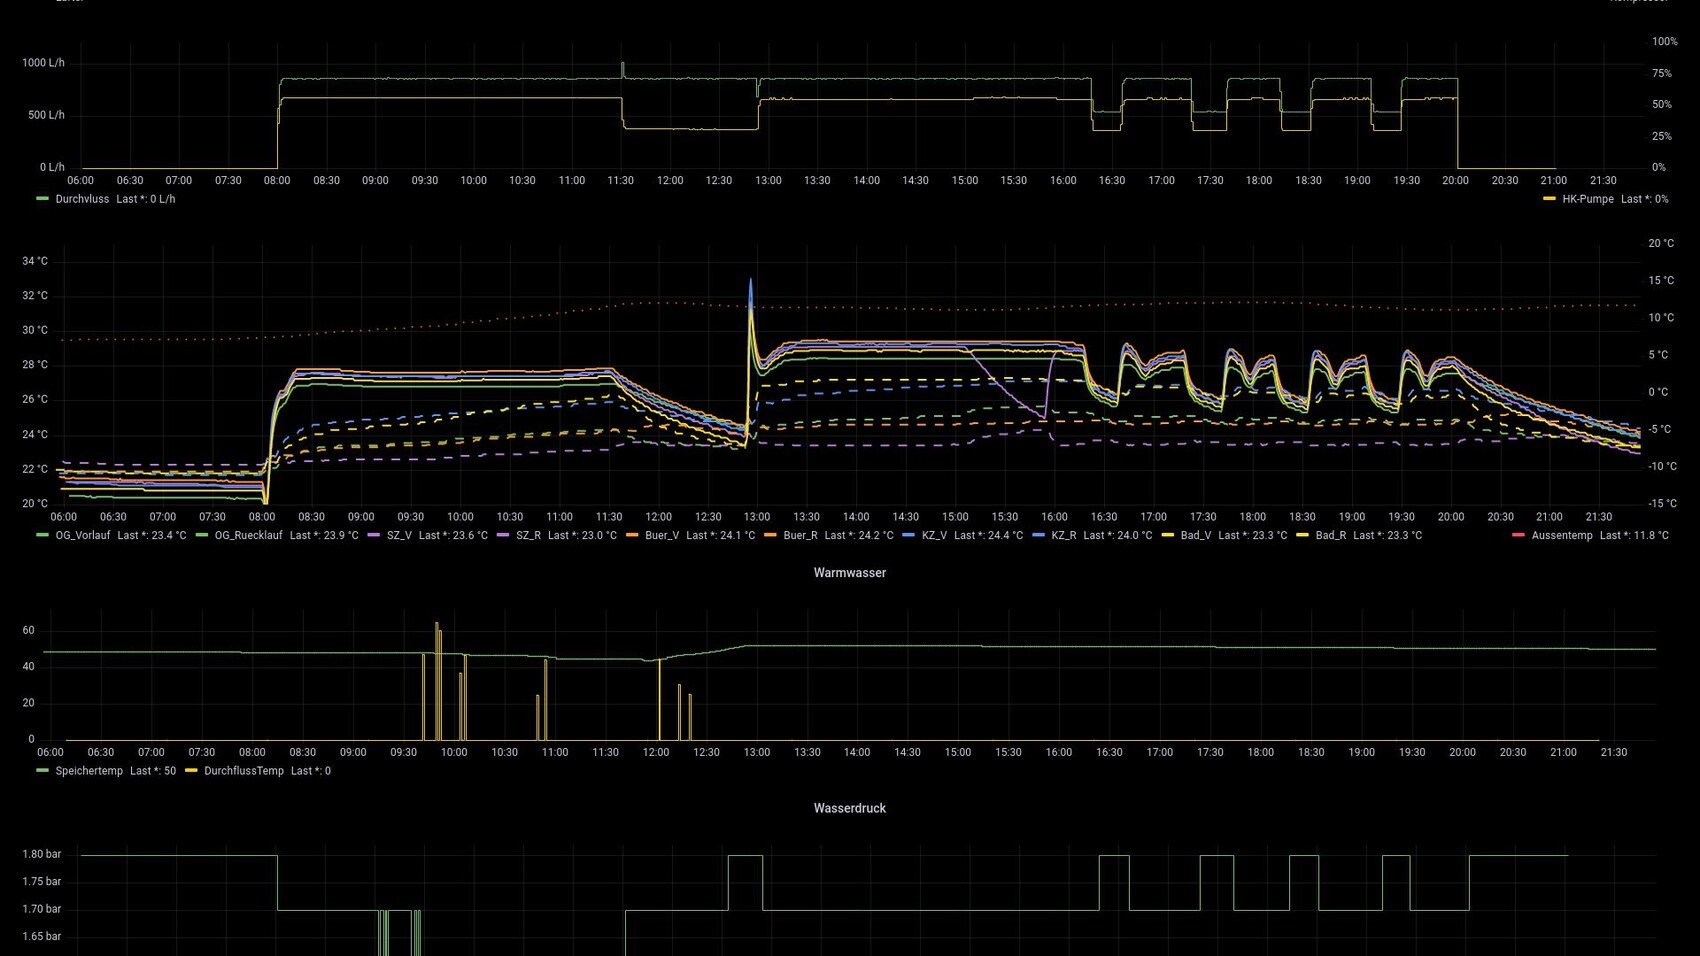Toggle the DurchflussTemp series label
Image resolution: width=1700 pixels, height=956 pixels.
pos(243,771)
